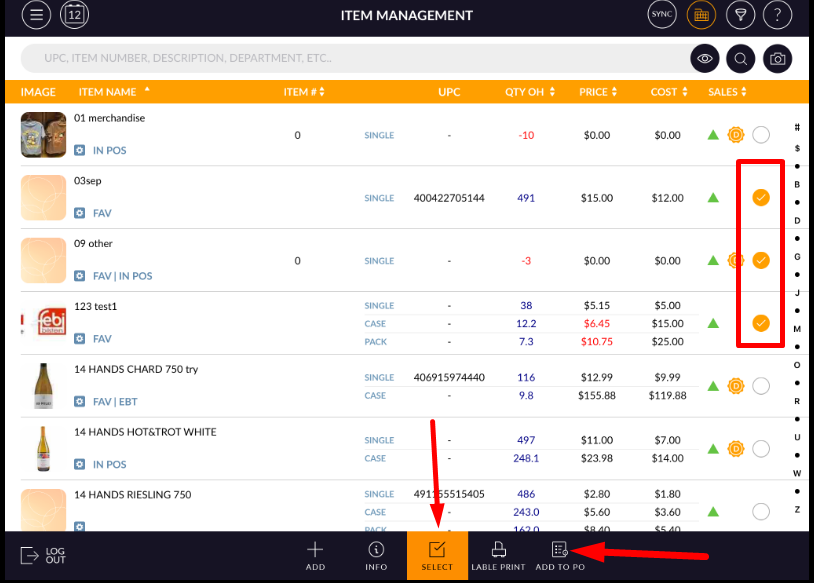The width and height of the screenshot is (814, 583).
Task: Open the help question mark icon
Action: point(778,15)
